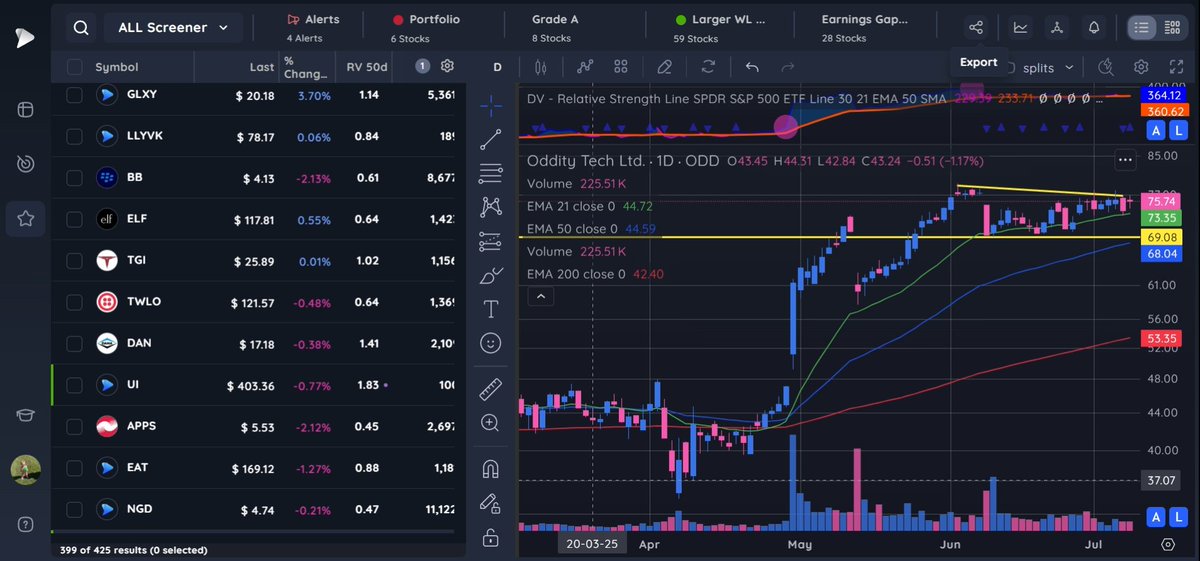Viewport: 1200px width, 561px height.
Task: Click the pencil drawing icon in the chart toolbar
Action: [x=663, y=67]
